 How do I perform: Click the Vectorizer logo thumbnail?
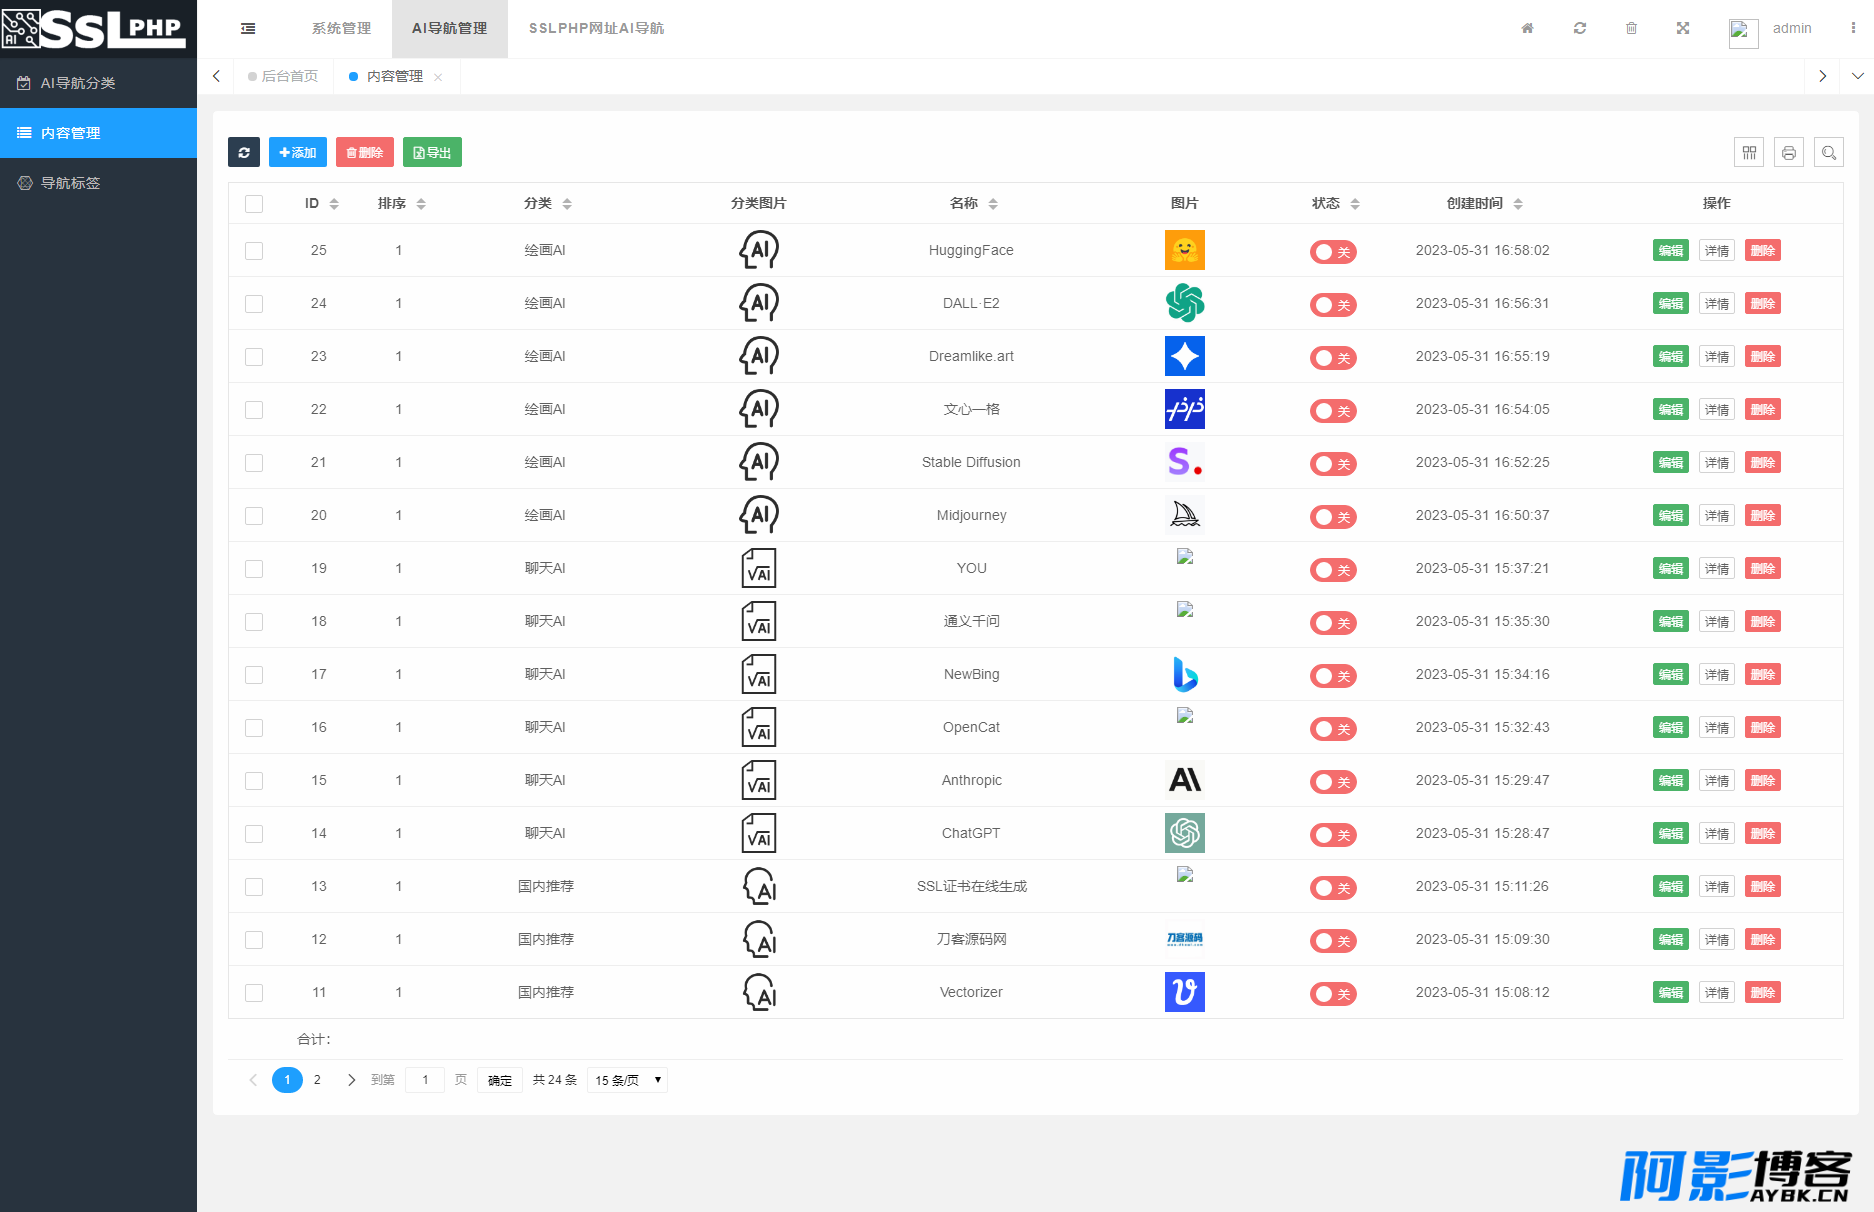coord(1184,992)
